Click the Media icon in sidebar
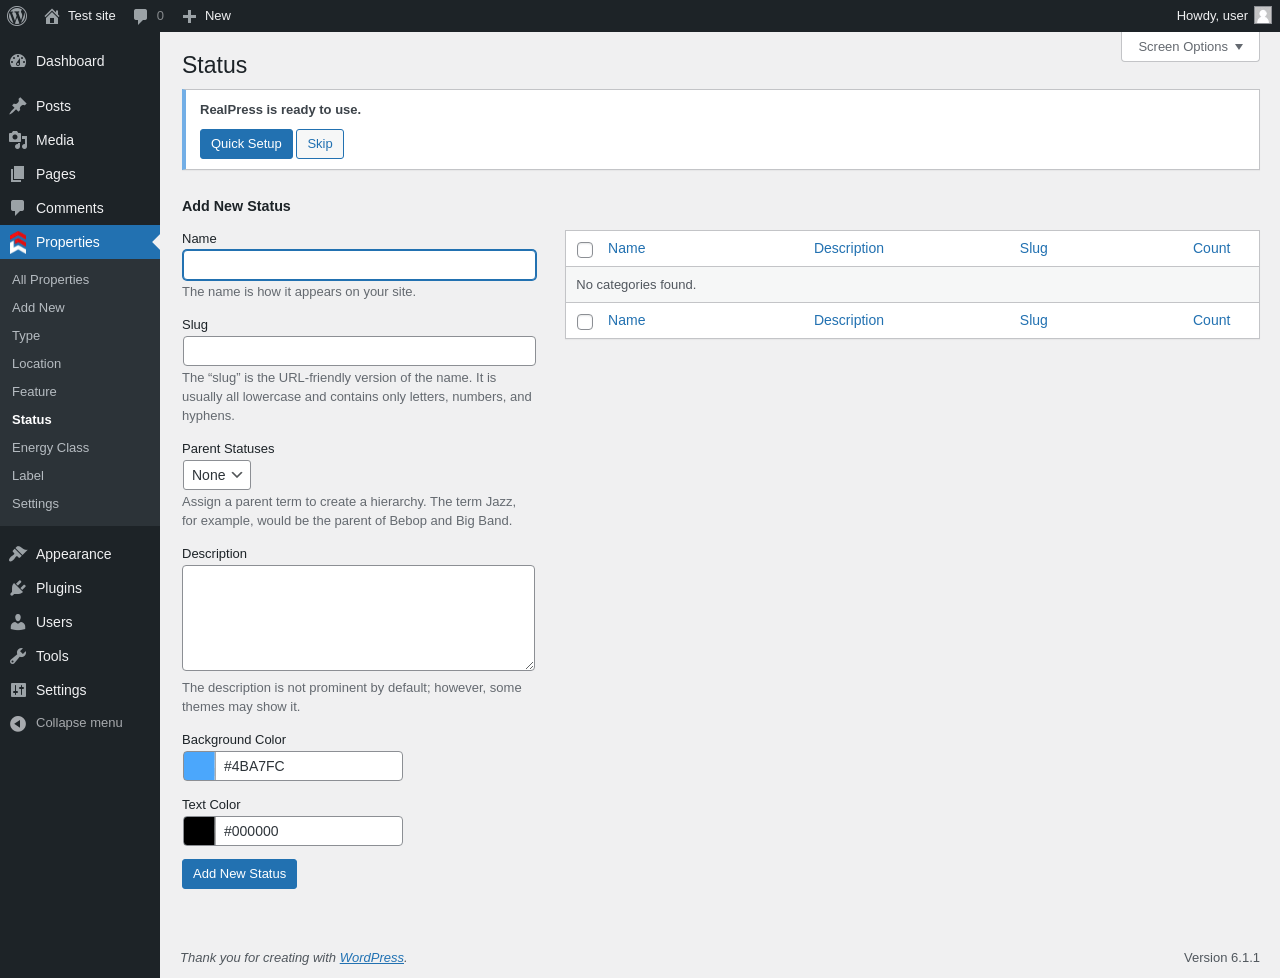The image size is (1280, 978). tap(18, 140)
